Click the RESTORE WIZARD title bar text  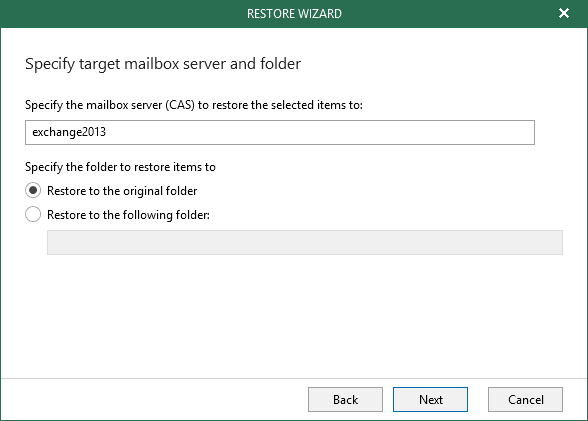(294, 14)
